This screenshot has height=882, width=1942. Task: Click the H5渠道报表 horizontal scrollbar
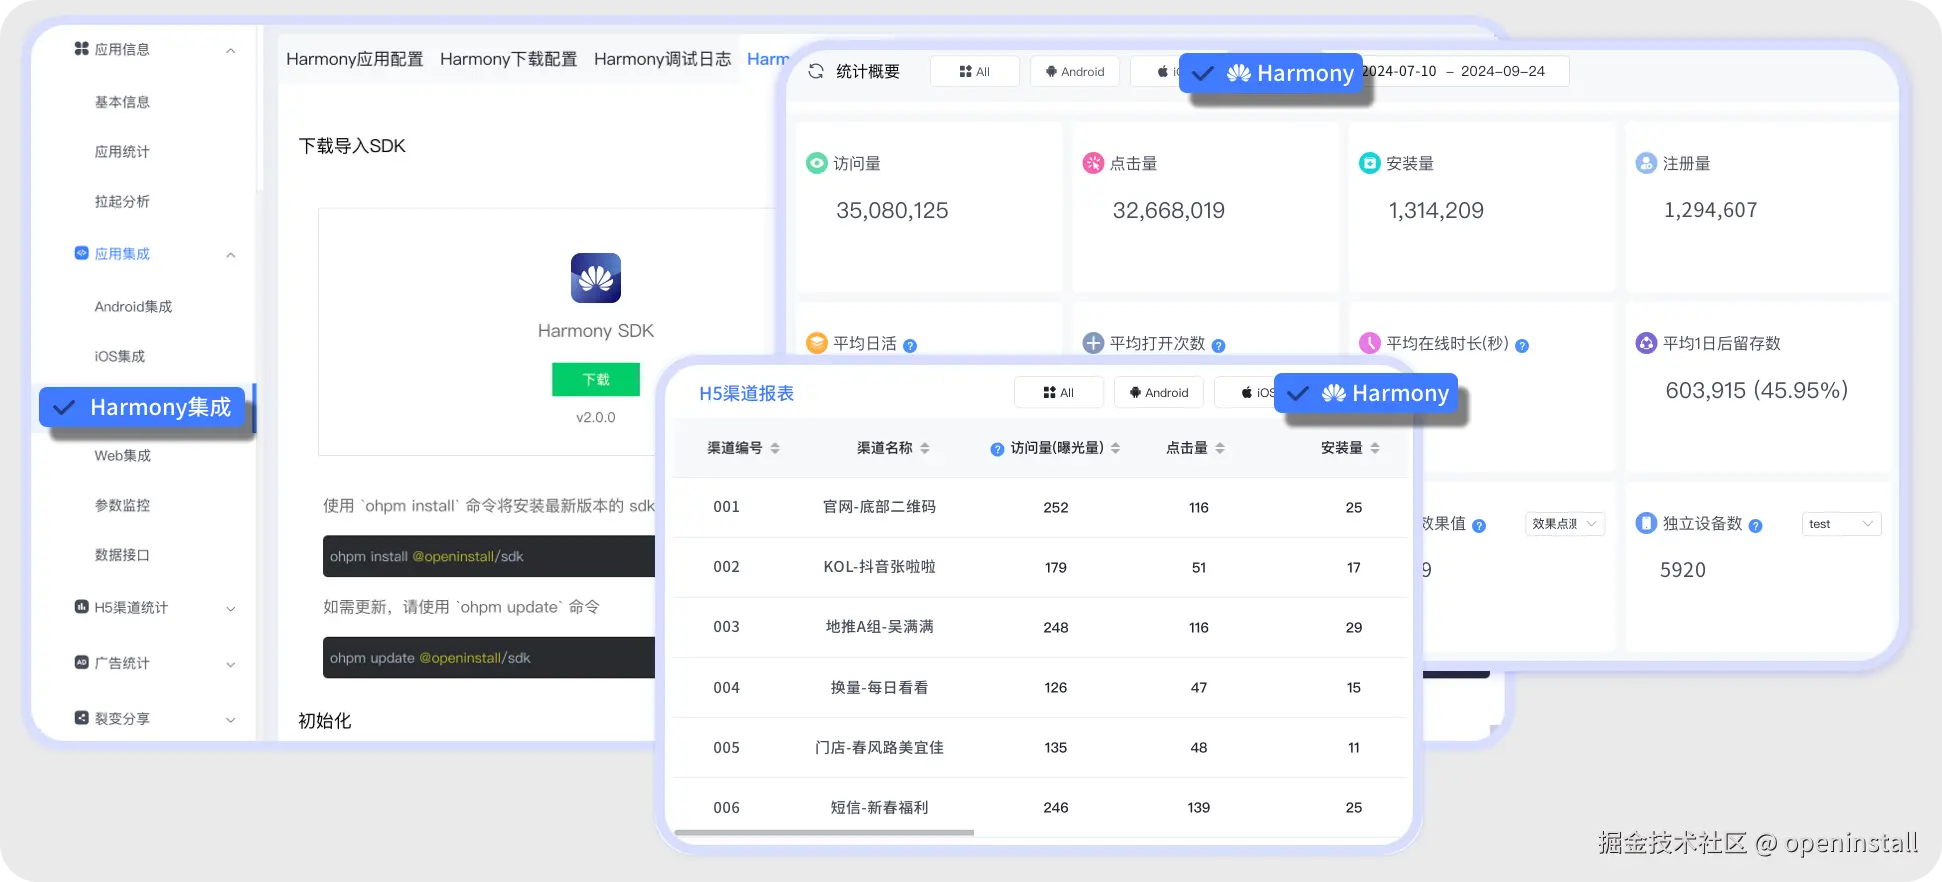824,832
